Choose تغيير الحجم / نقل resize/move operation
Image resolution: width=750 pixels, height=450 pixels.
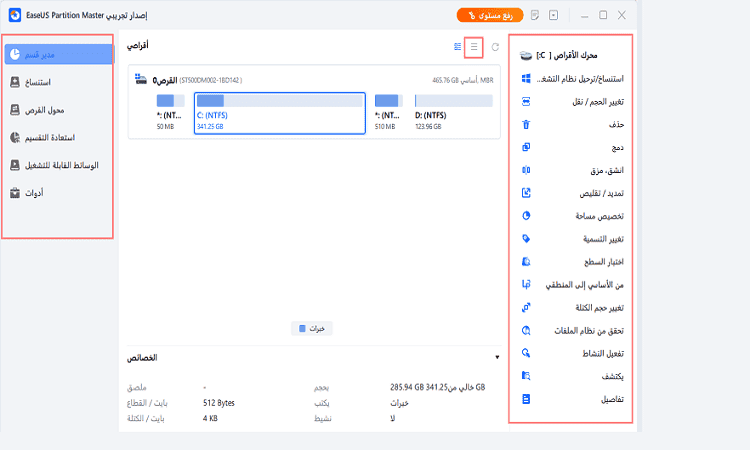[x=572, y=102]
